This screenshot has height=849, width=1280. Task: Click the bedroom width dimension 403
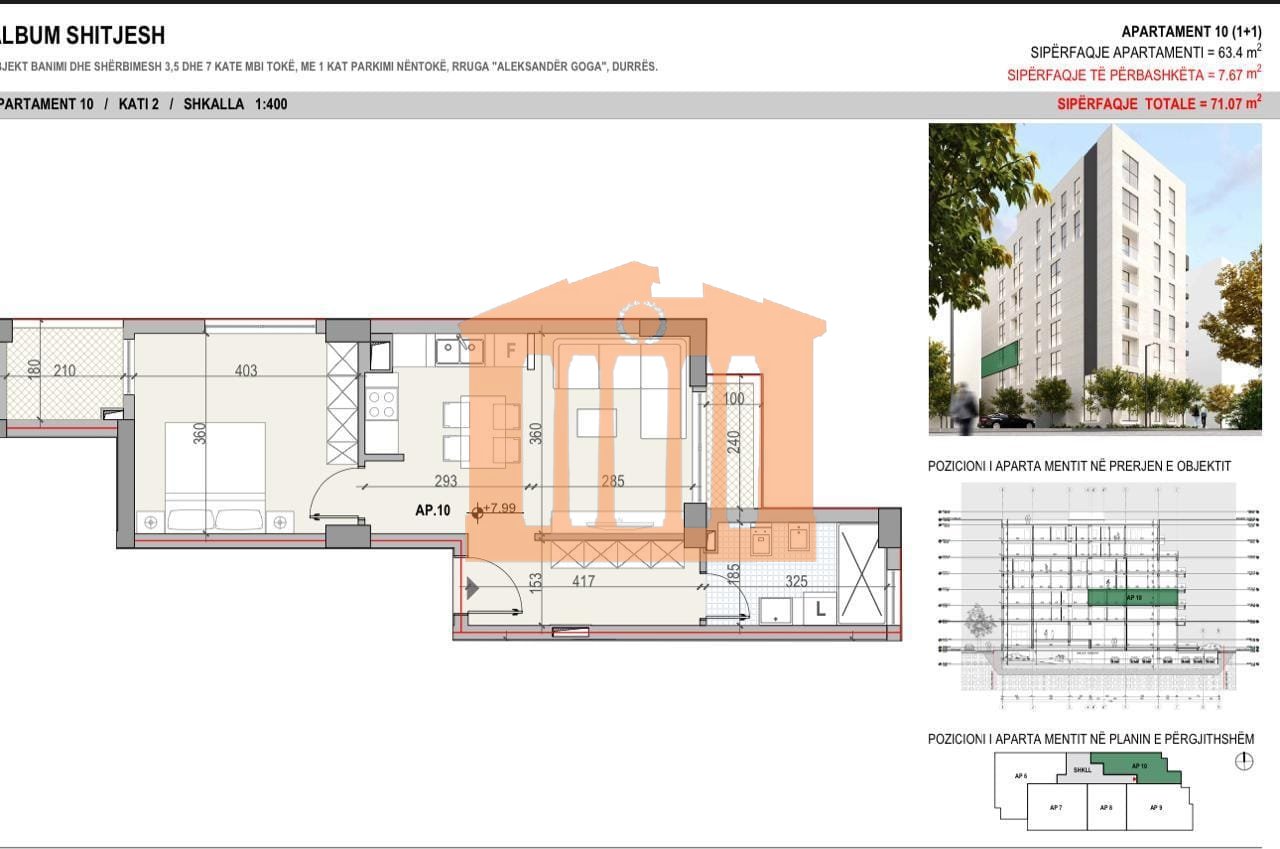pos(245,371)
